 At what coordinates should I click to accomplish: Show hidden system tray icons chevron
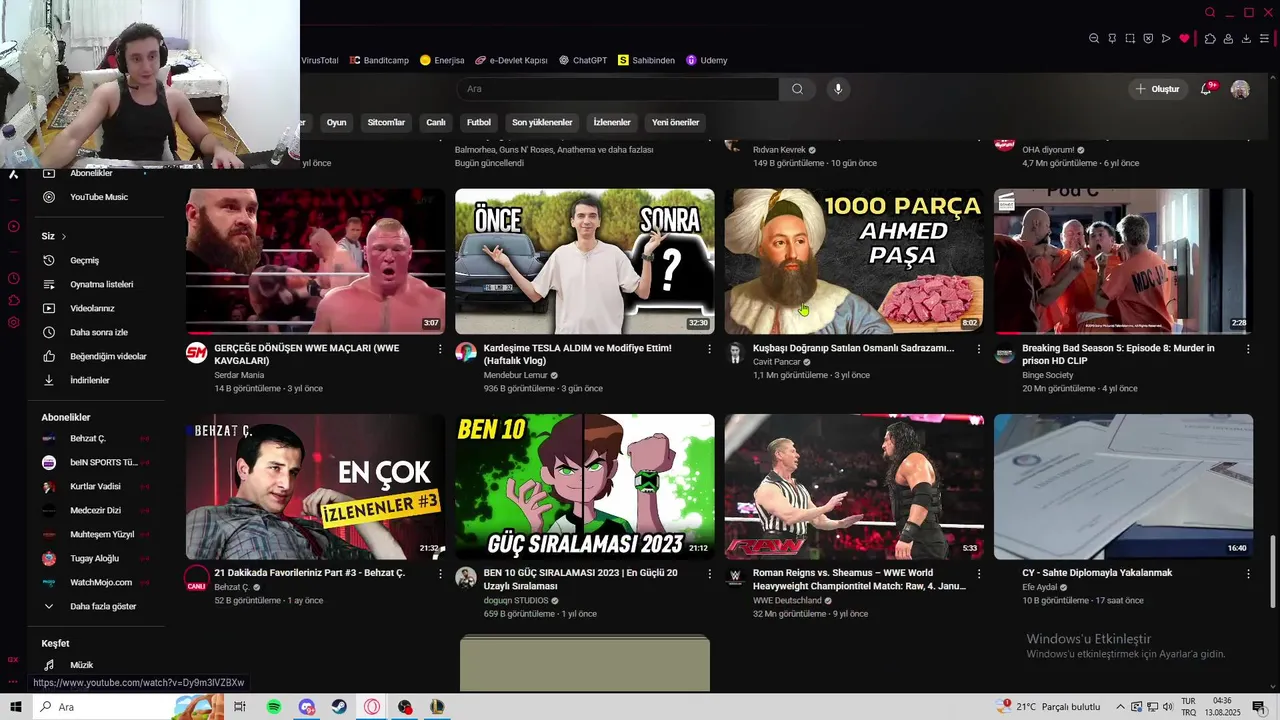[1120, 707]
